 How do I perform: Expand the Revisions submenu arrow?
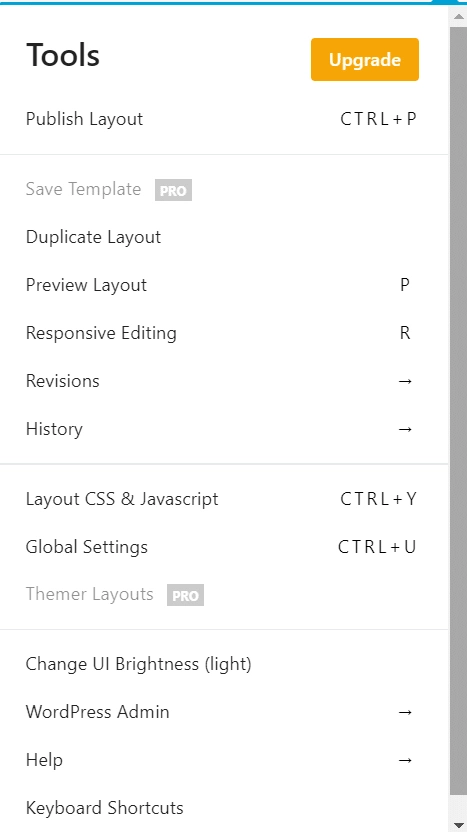[x=405, y=381]
